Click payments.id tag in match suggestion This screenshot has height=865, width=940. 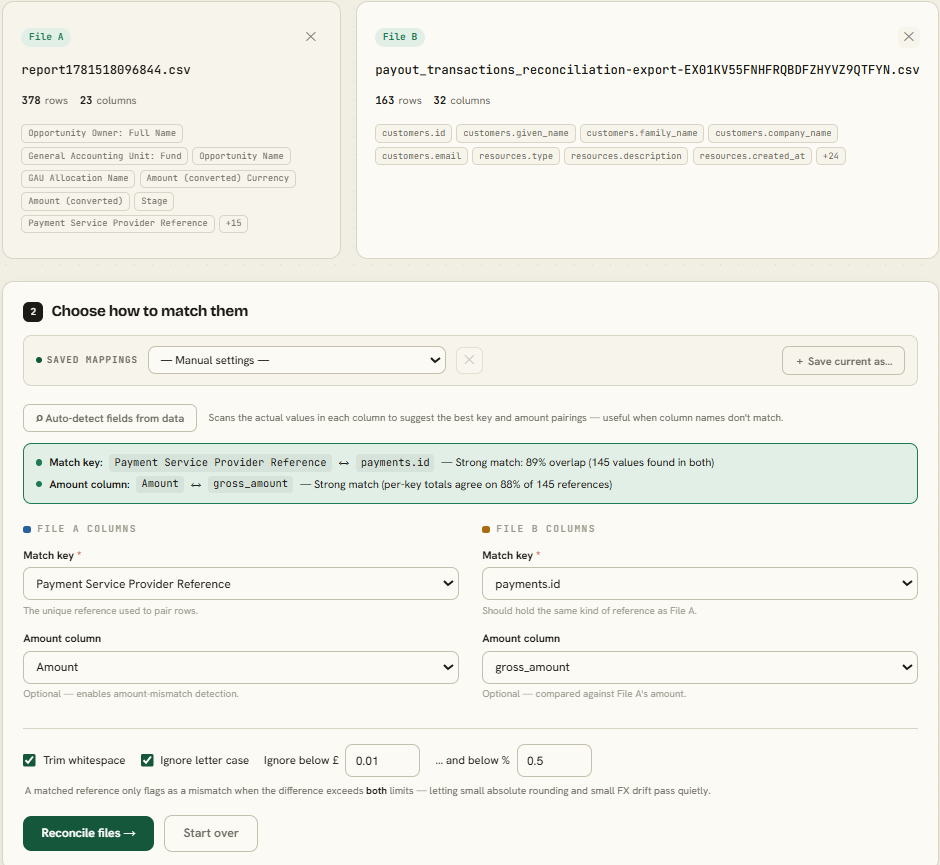pos(396,462)
